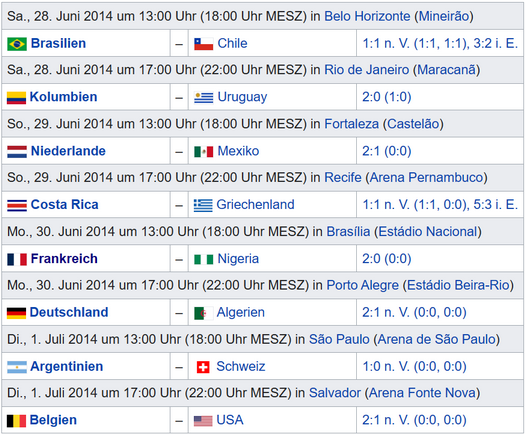Open the Estádio Beira-Rio link
The height and width of the screenshot is (435, 525).
coord(458,285)
